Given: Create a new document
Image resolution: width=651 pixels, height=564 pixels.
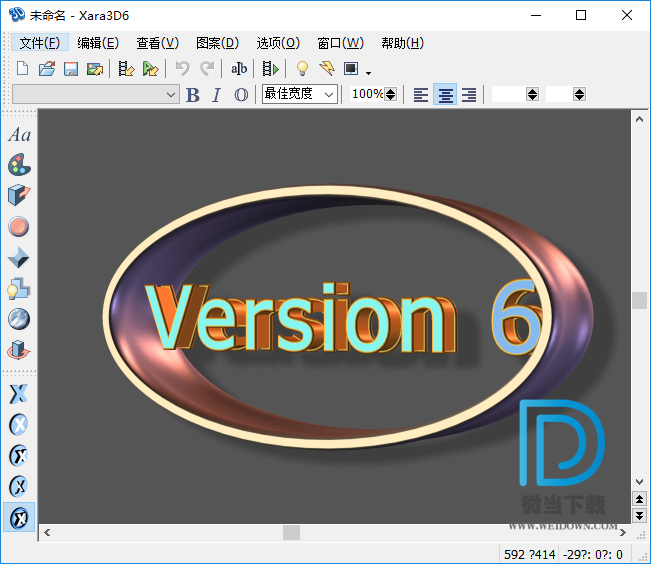Looking at the screenshot, I should point(22,69).
